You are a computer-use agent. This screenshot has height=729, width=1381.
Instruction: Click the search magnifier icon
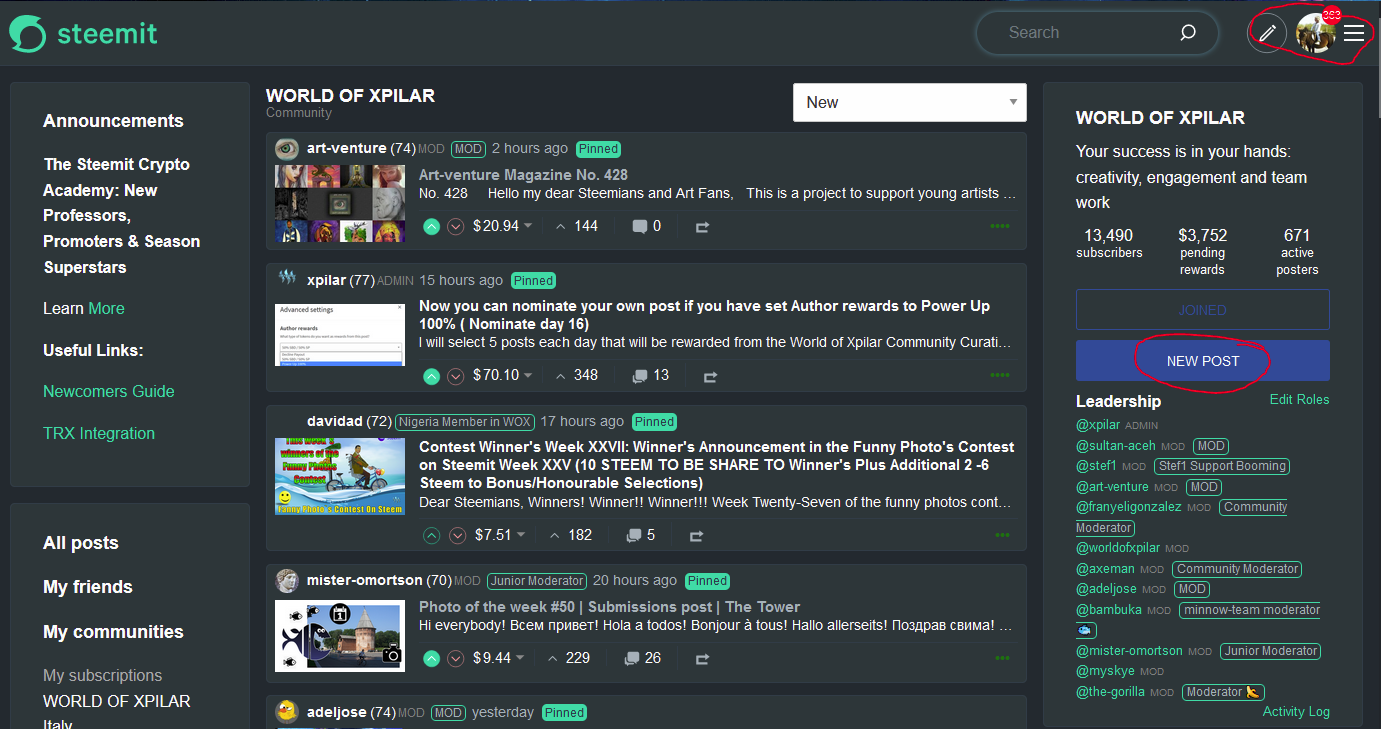pos(1188,32)
